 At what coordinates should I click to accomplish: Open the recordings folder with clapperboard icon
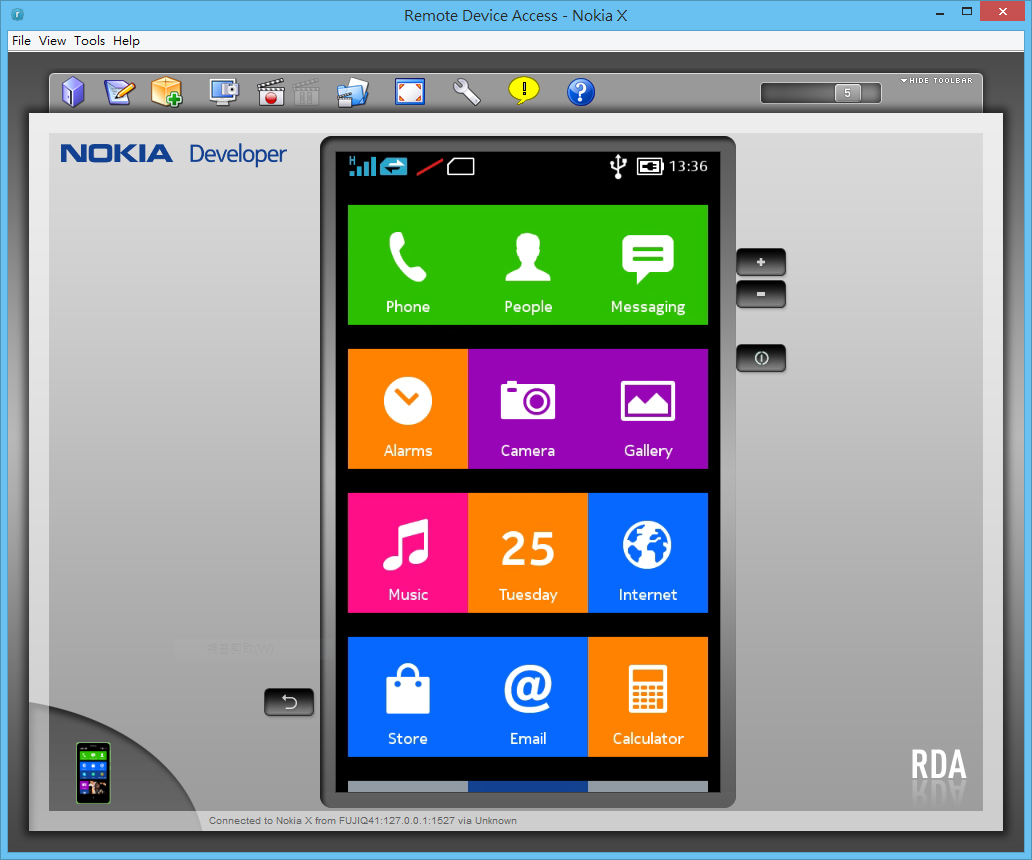tap(352, 92)
